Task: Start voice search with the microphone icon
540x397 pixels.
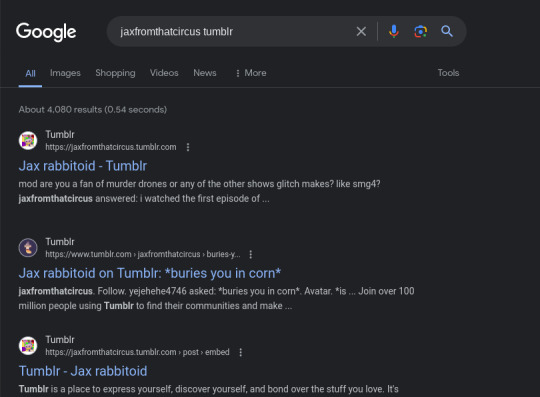Action: (394, 31)
